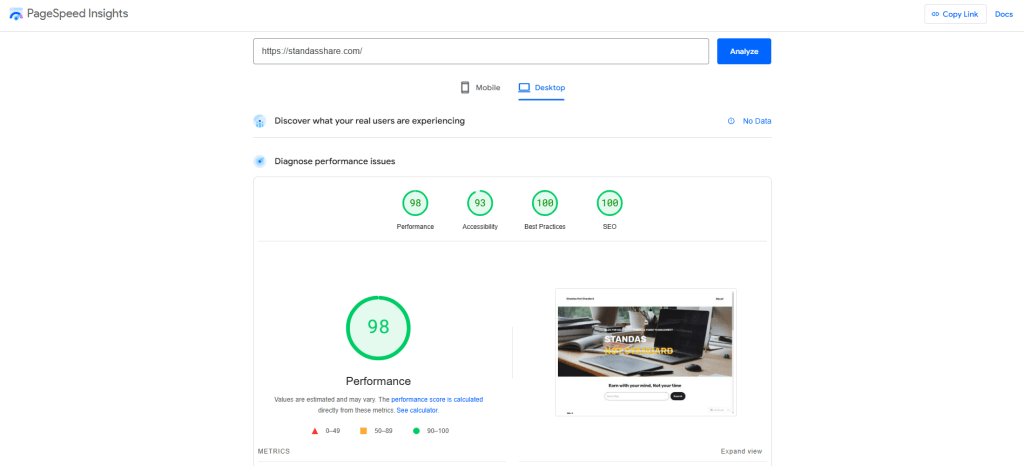Switch to the Mobile tab
1024x466 pixels.
(480, 88)
